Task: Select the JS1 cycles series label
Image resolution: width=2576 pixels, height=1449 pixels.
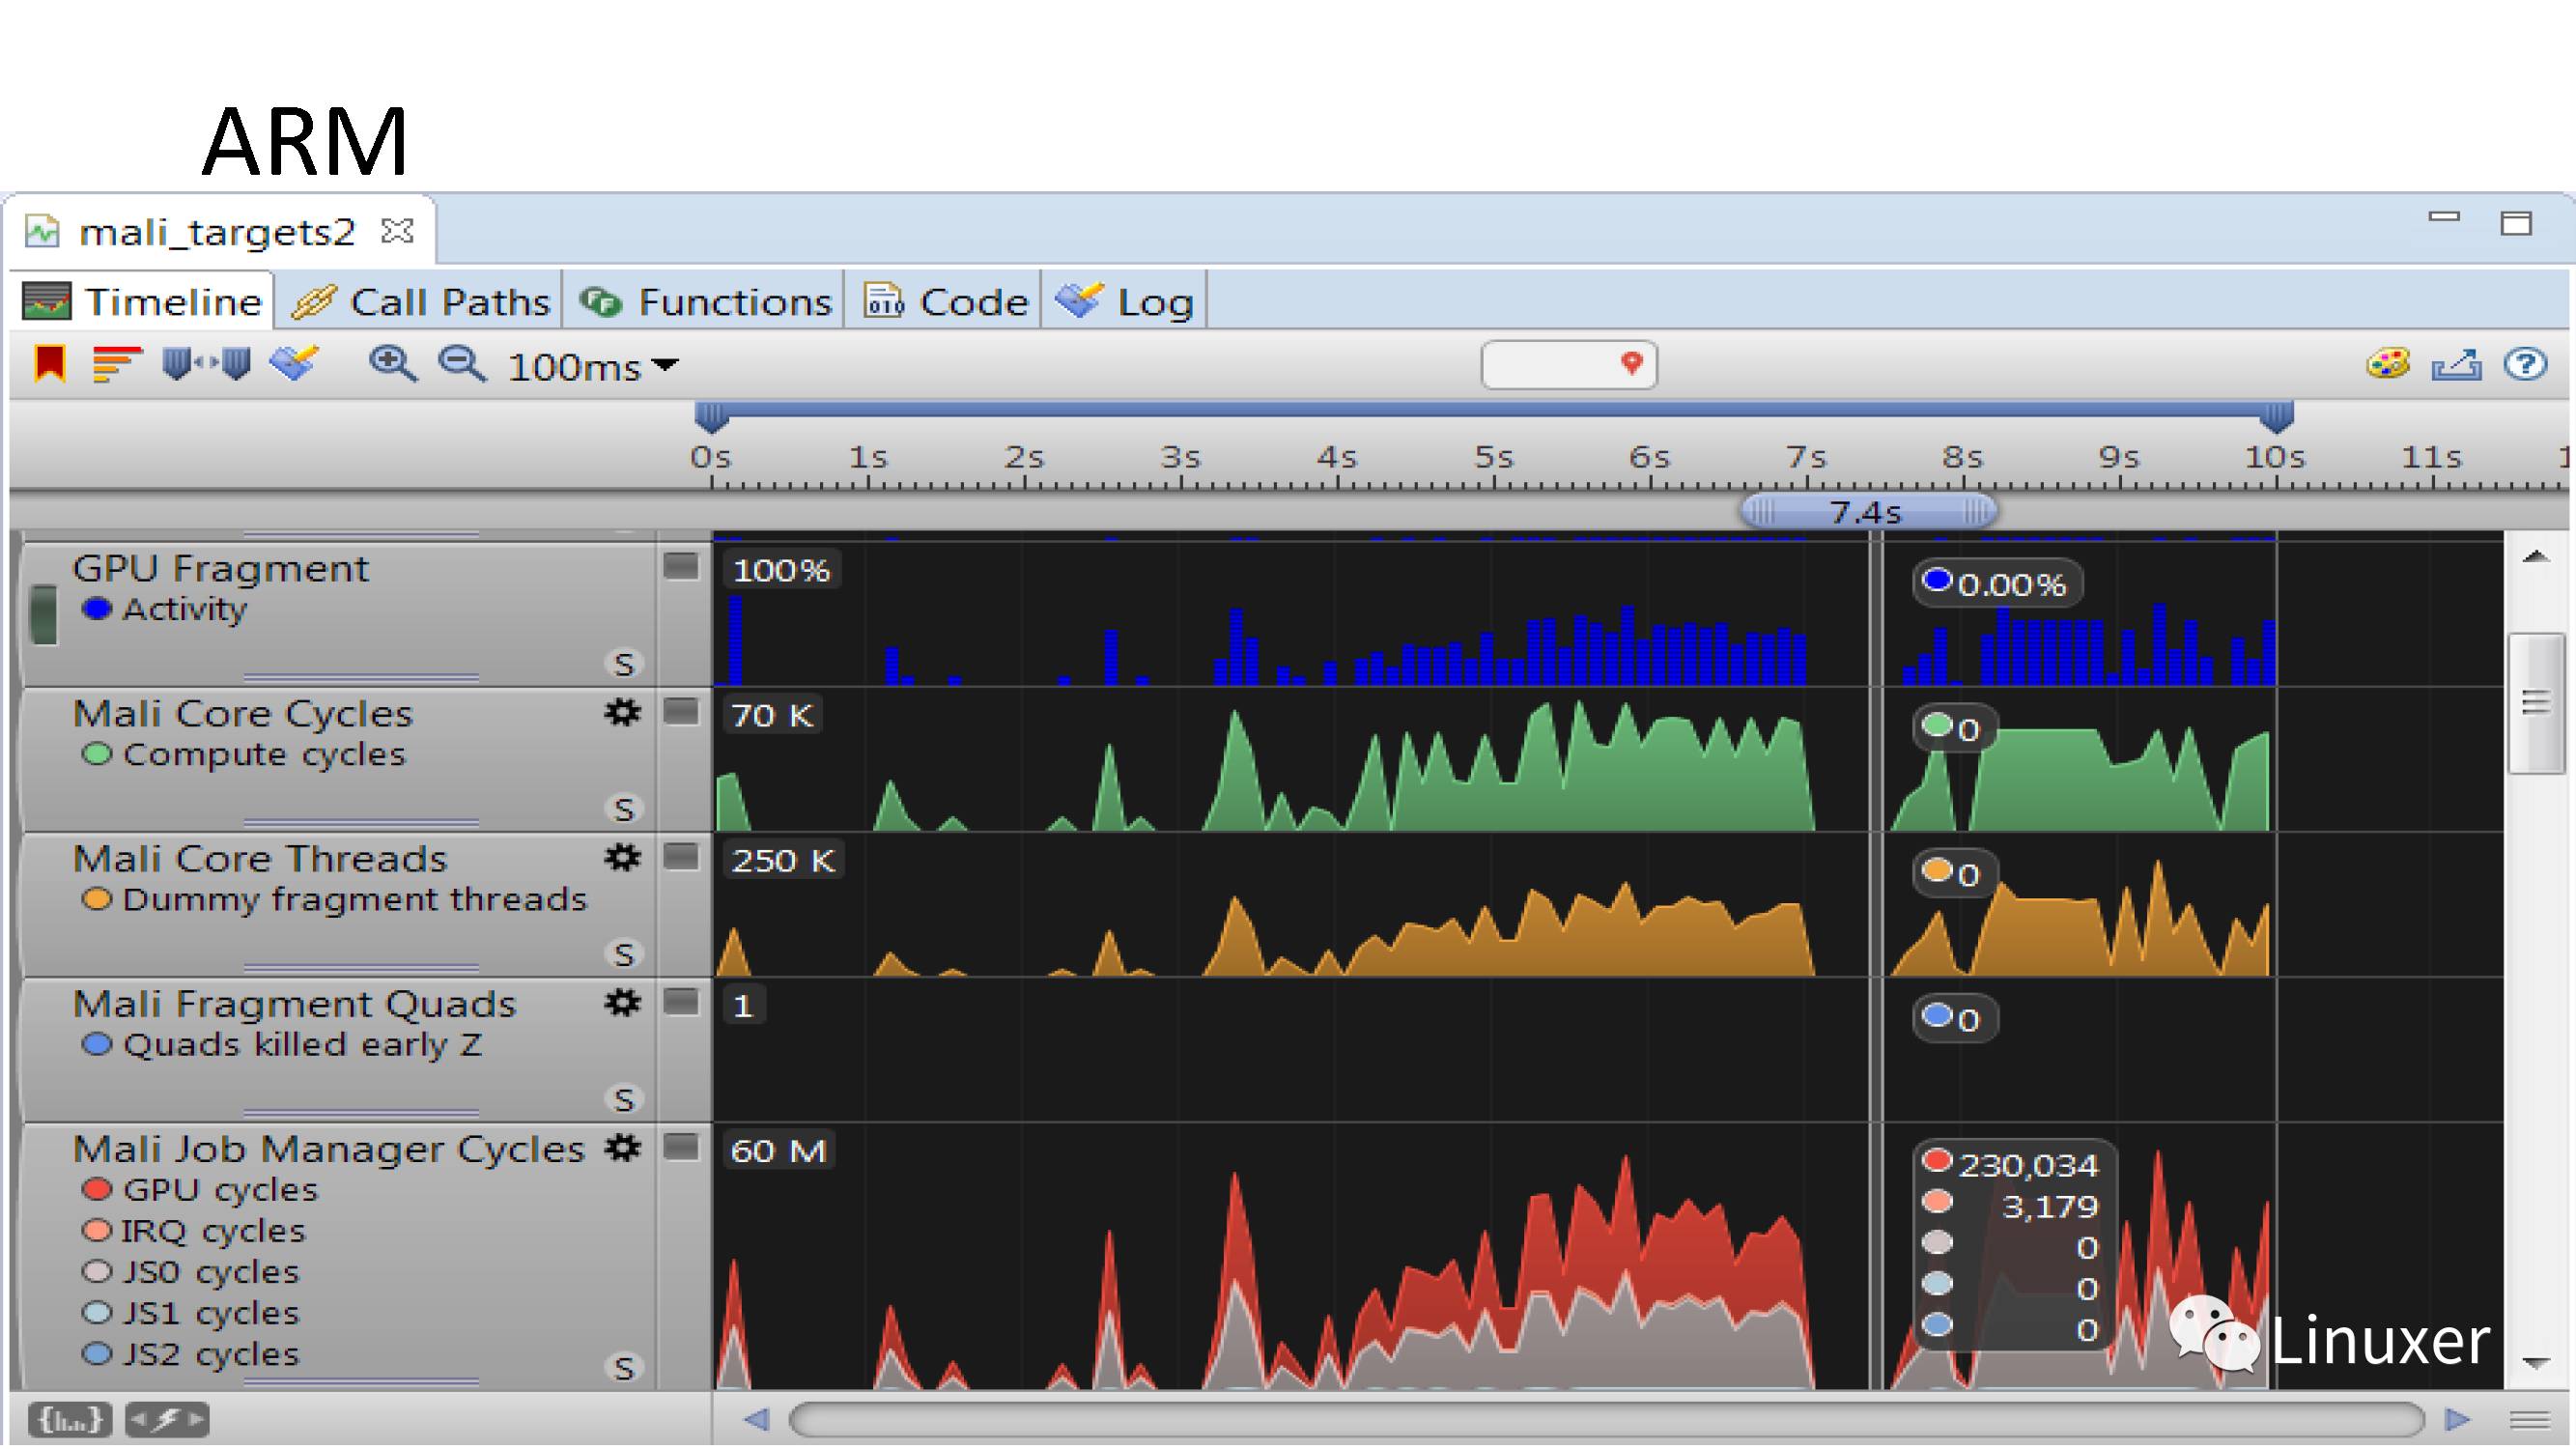Action: coord(210,1312)
